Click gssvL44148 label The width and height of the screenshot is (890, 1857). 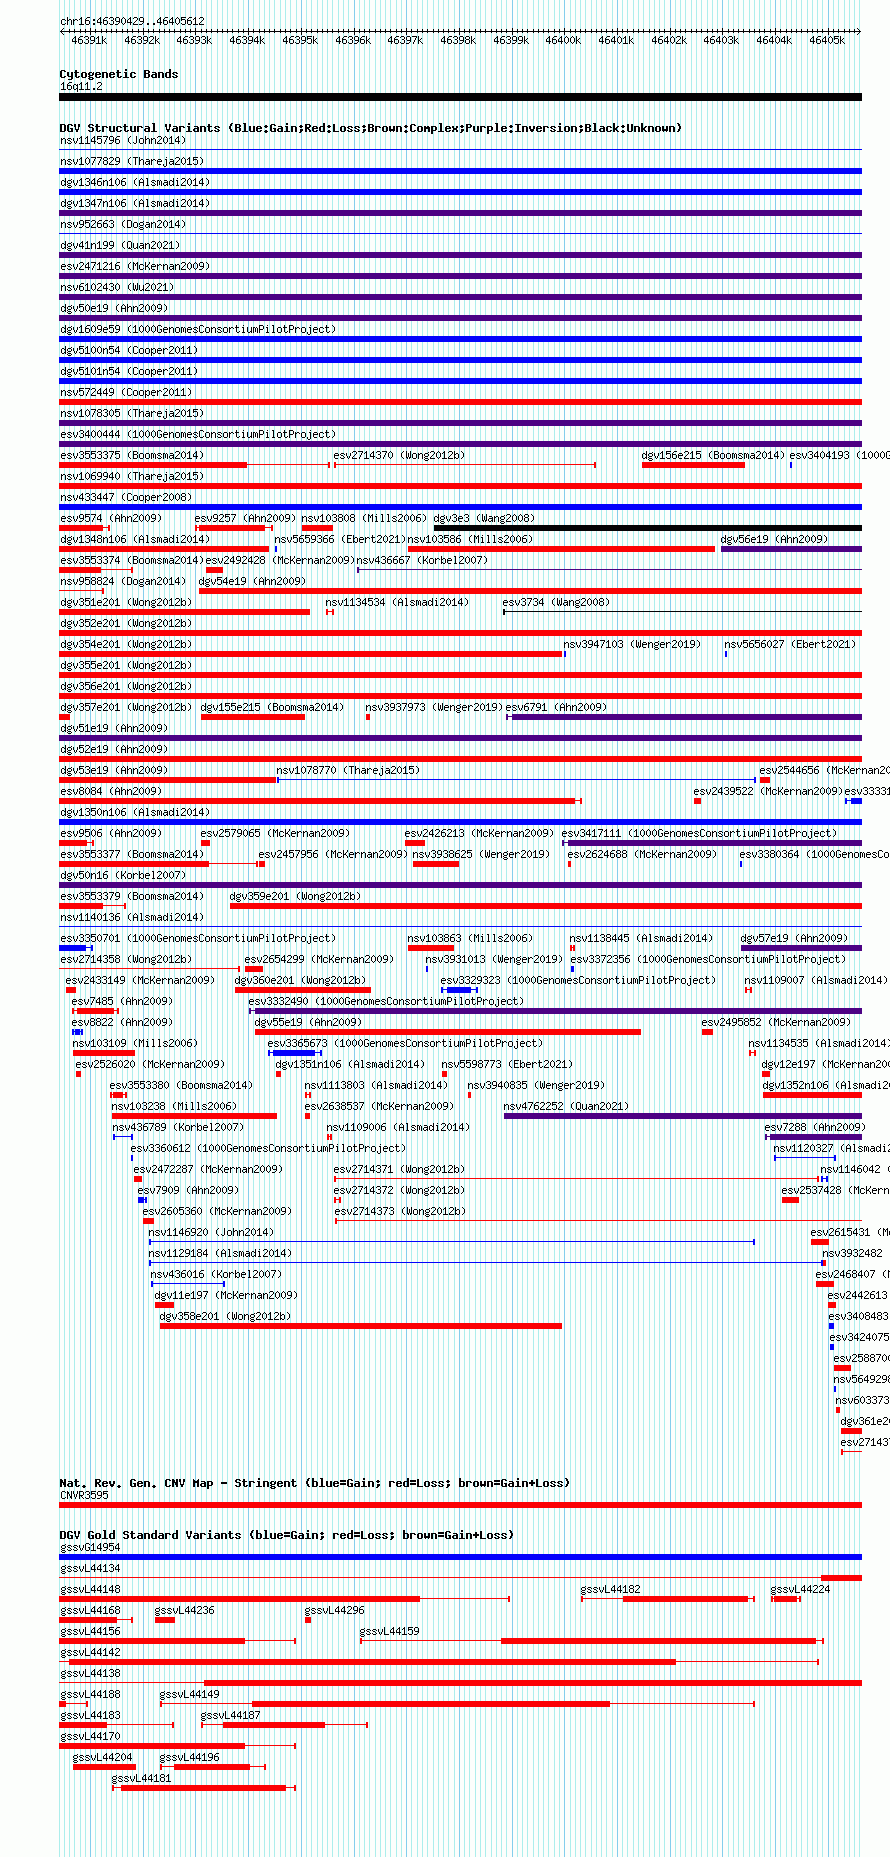coord(90,1589)
